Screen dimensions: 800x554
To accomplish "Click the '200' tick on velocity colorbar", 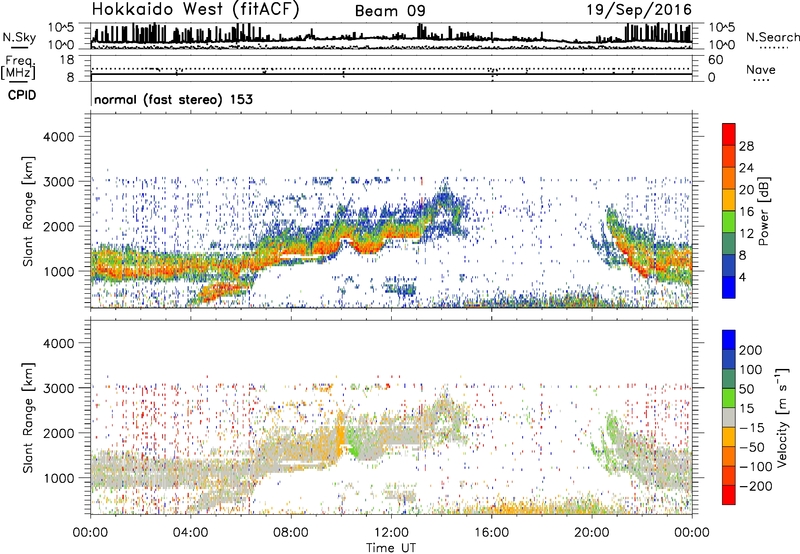I will (751, 350).
